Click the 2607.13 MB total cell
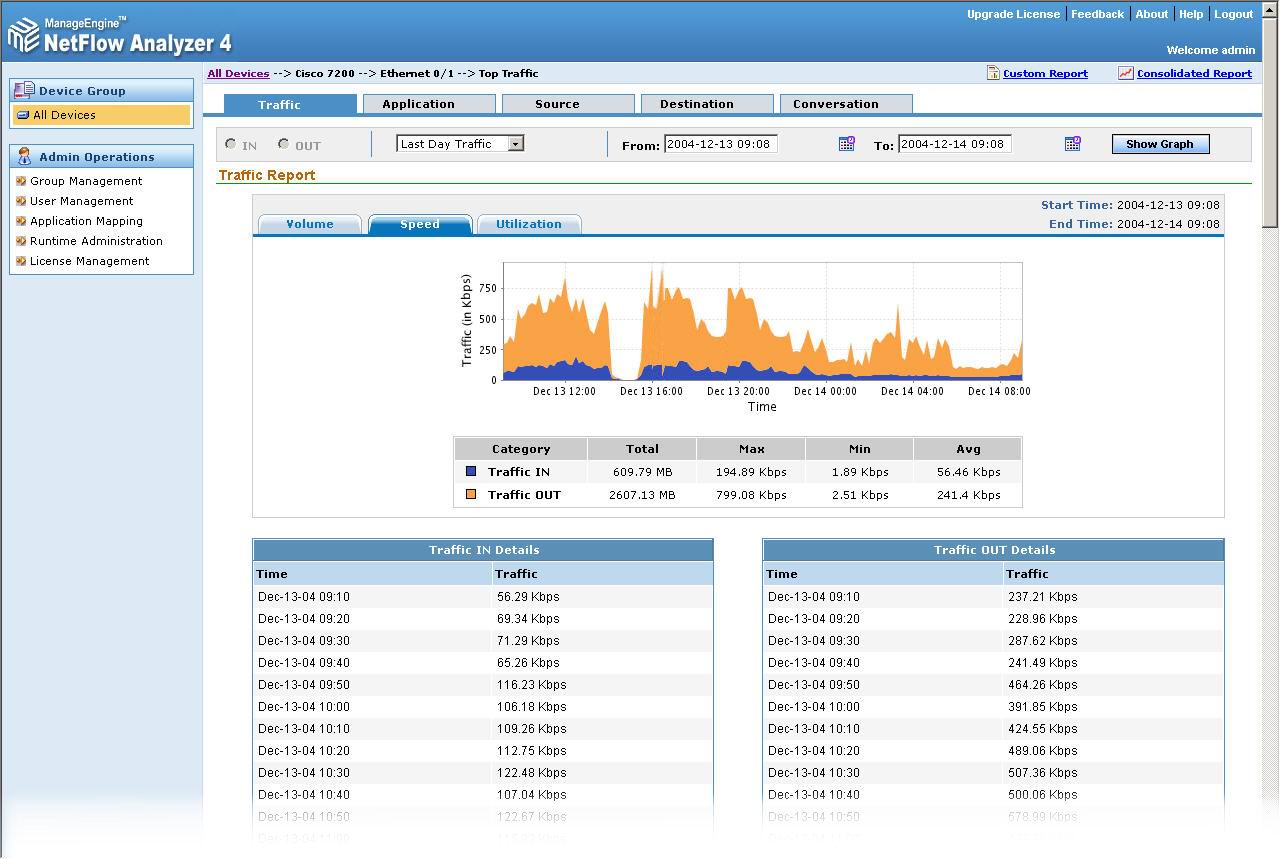 click(x=642, y=495)
